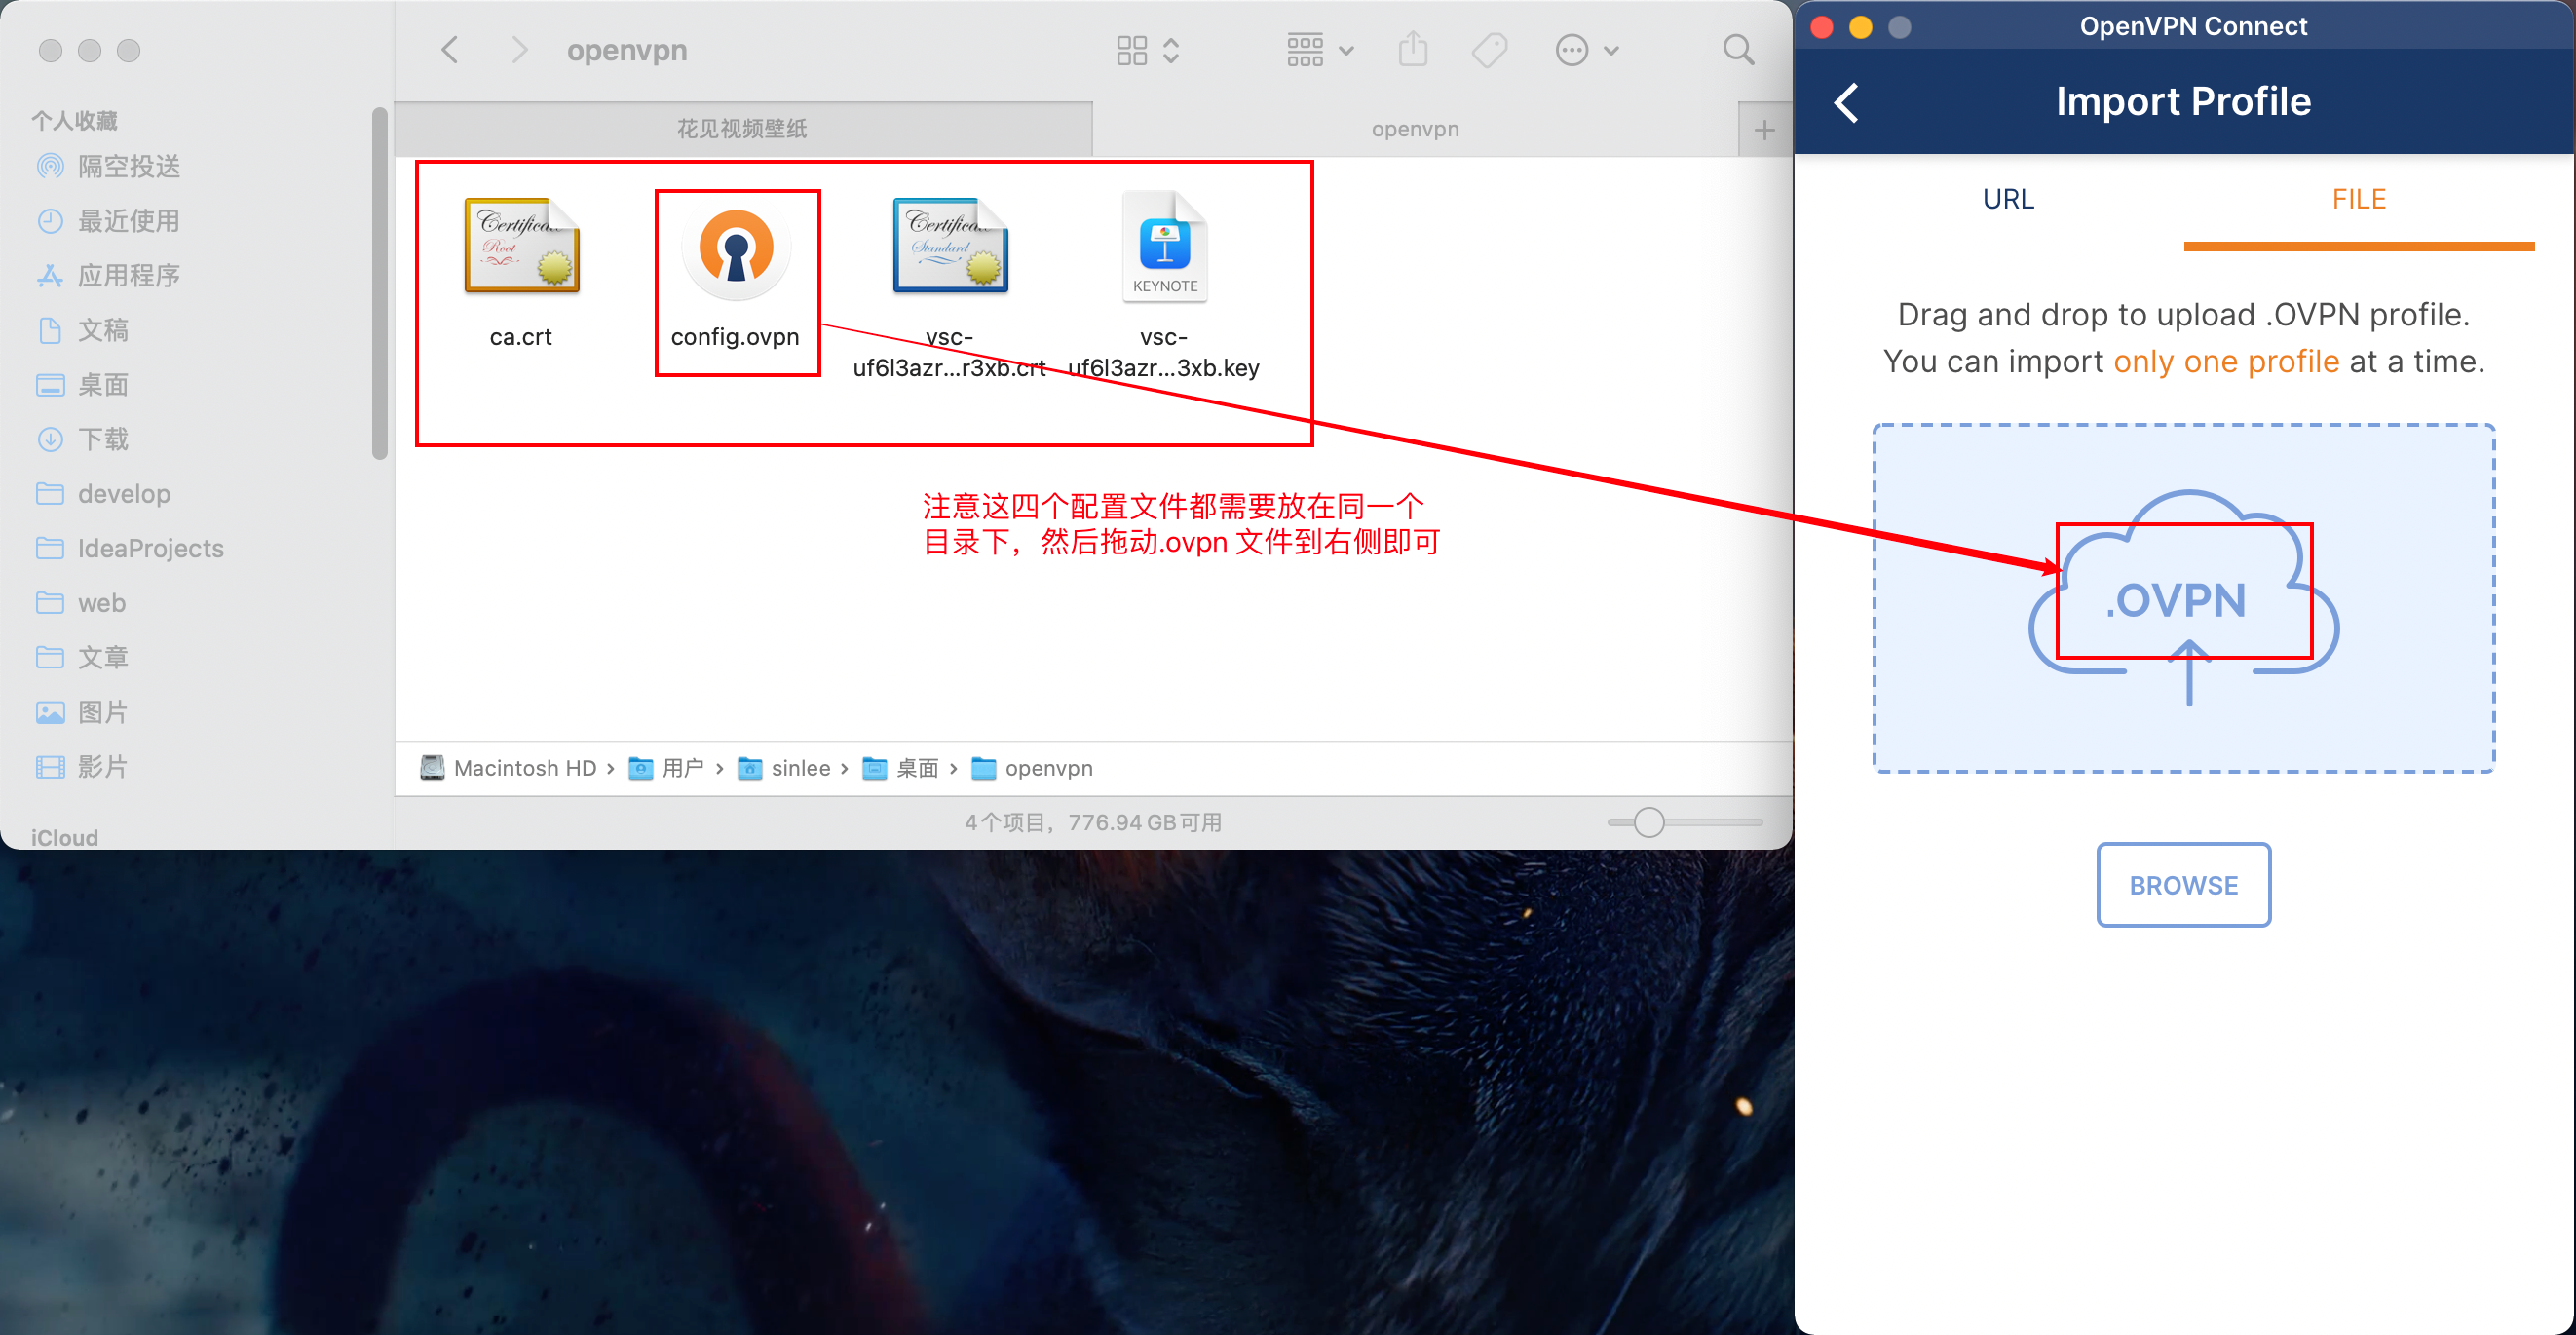Click the edit tags icon
Viewport: 2576px width, 1335px height.
[1489, 50]
